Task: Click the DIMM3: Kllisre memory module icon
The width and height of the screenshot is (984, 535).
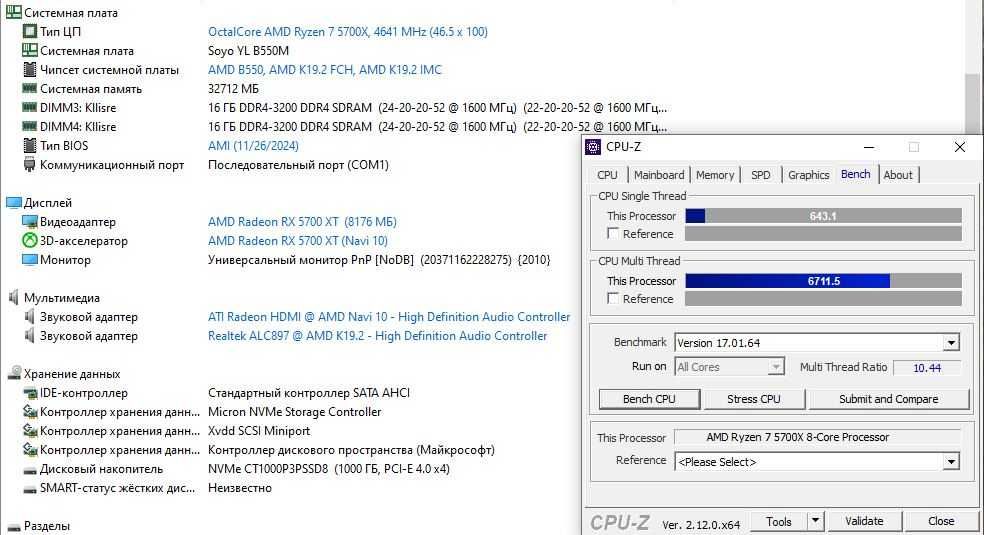Action: pos(29,107)
